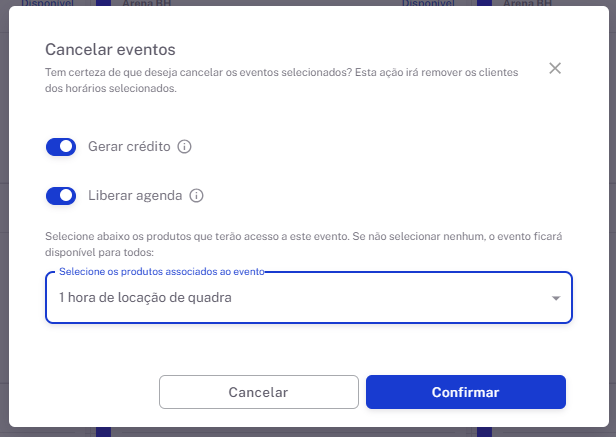Confirm the event cancellation
The width and height of the screenshot is (616, 437).
point(465,392)
